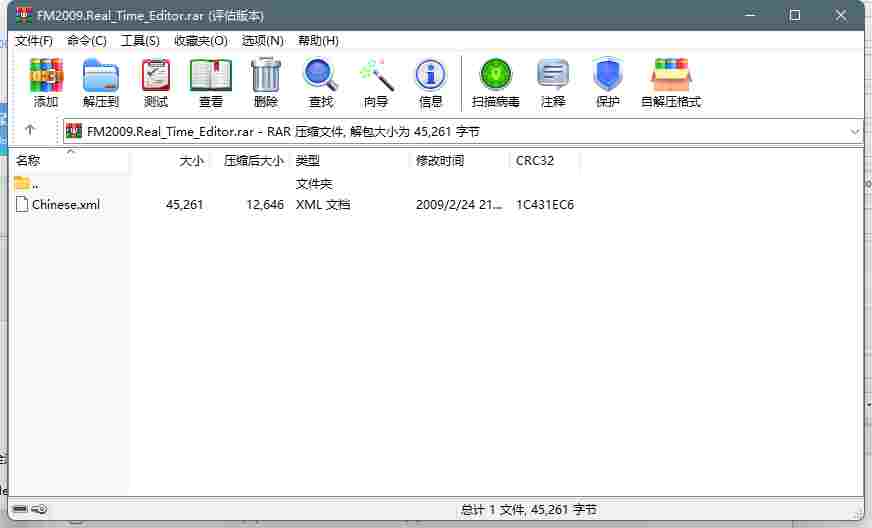This screenshot has height=528, width=872.
Task: Minimize the WinRAR window
Action: [750, 15]
